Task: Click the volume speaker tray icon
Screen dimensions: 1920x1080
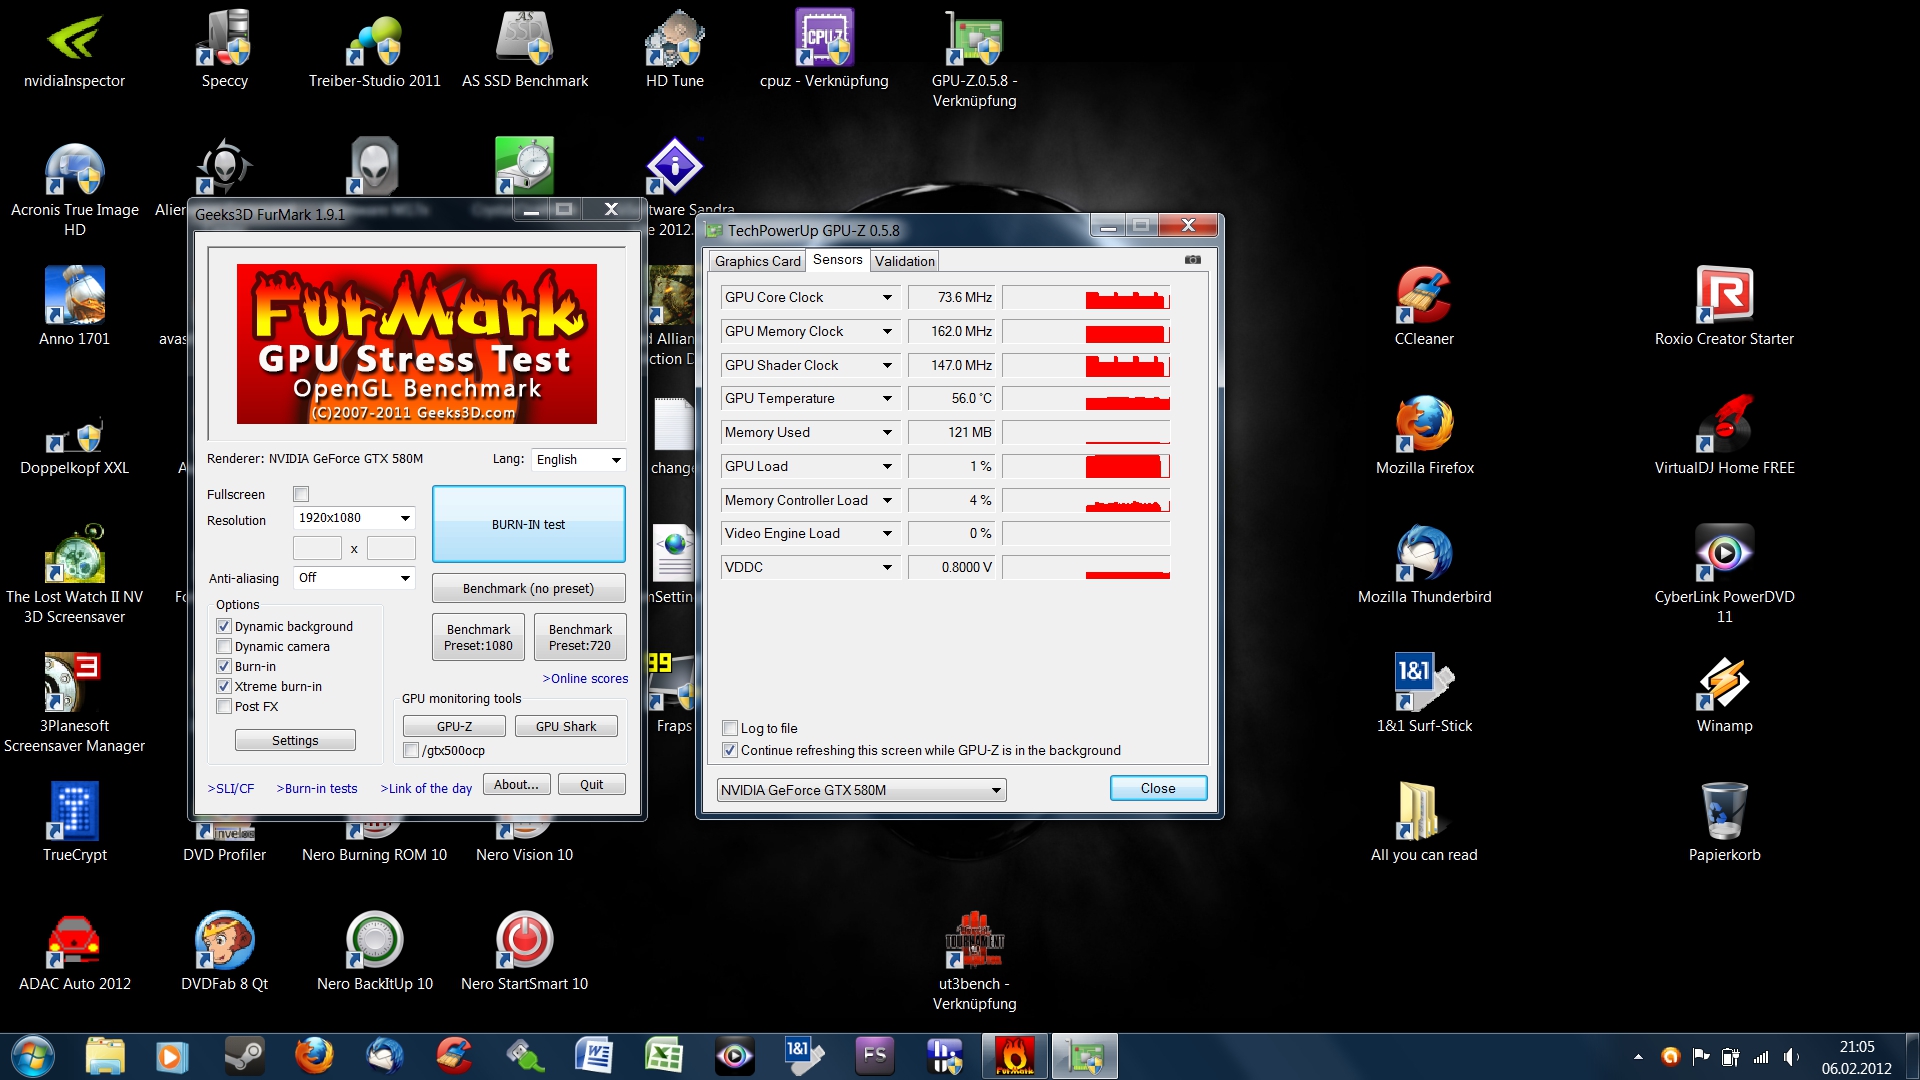Action: pyautogui.click(x=1790, y=1057)
